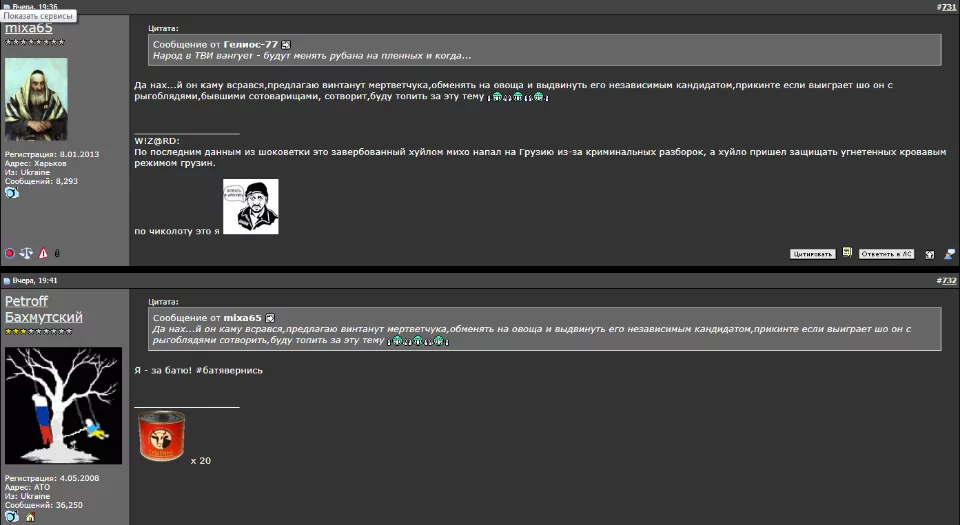Click 'Сообщений: 36,250' under Petroff
960x525 pixels.
(43, 505)
